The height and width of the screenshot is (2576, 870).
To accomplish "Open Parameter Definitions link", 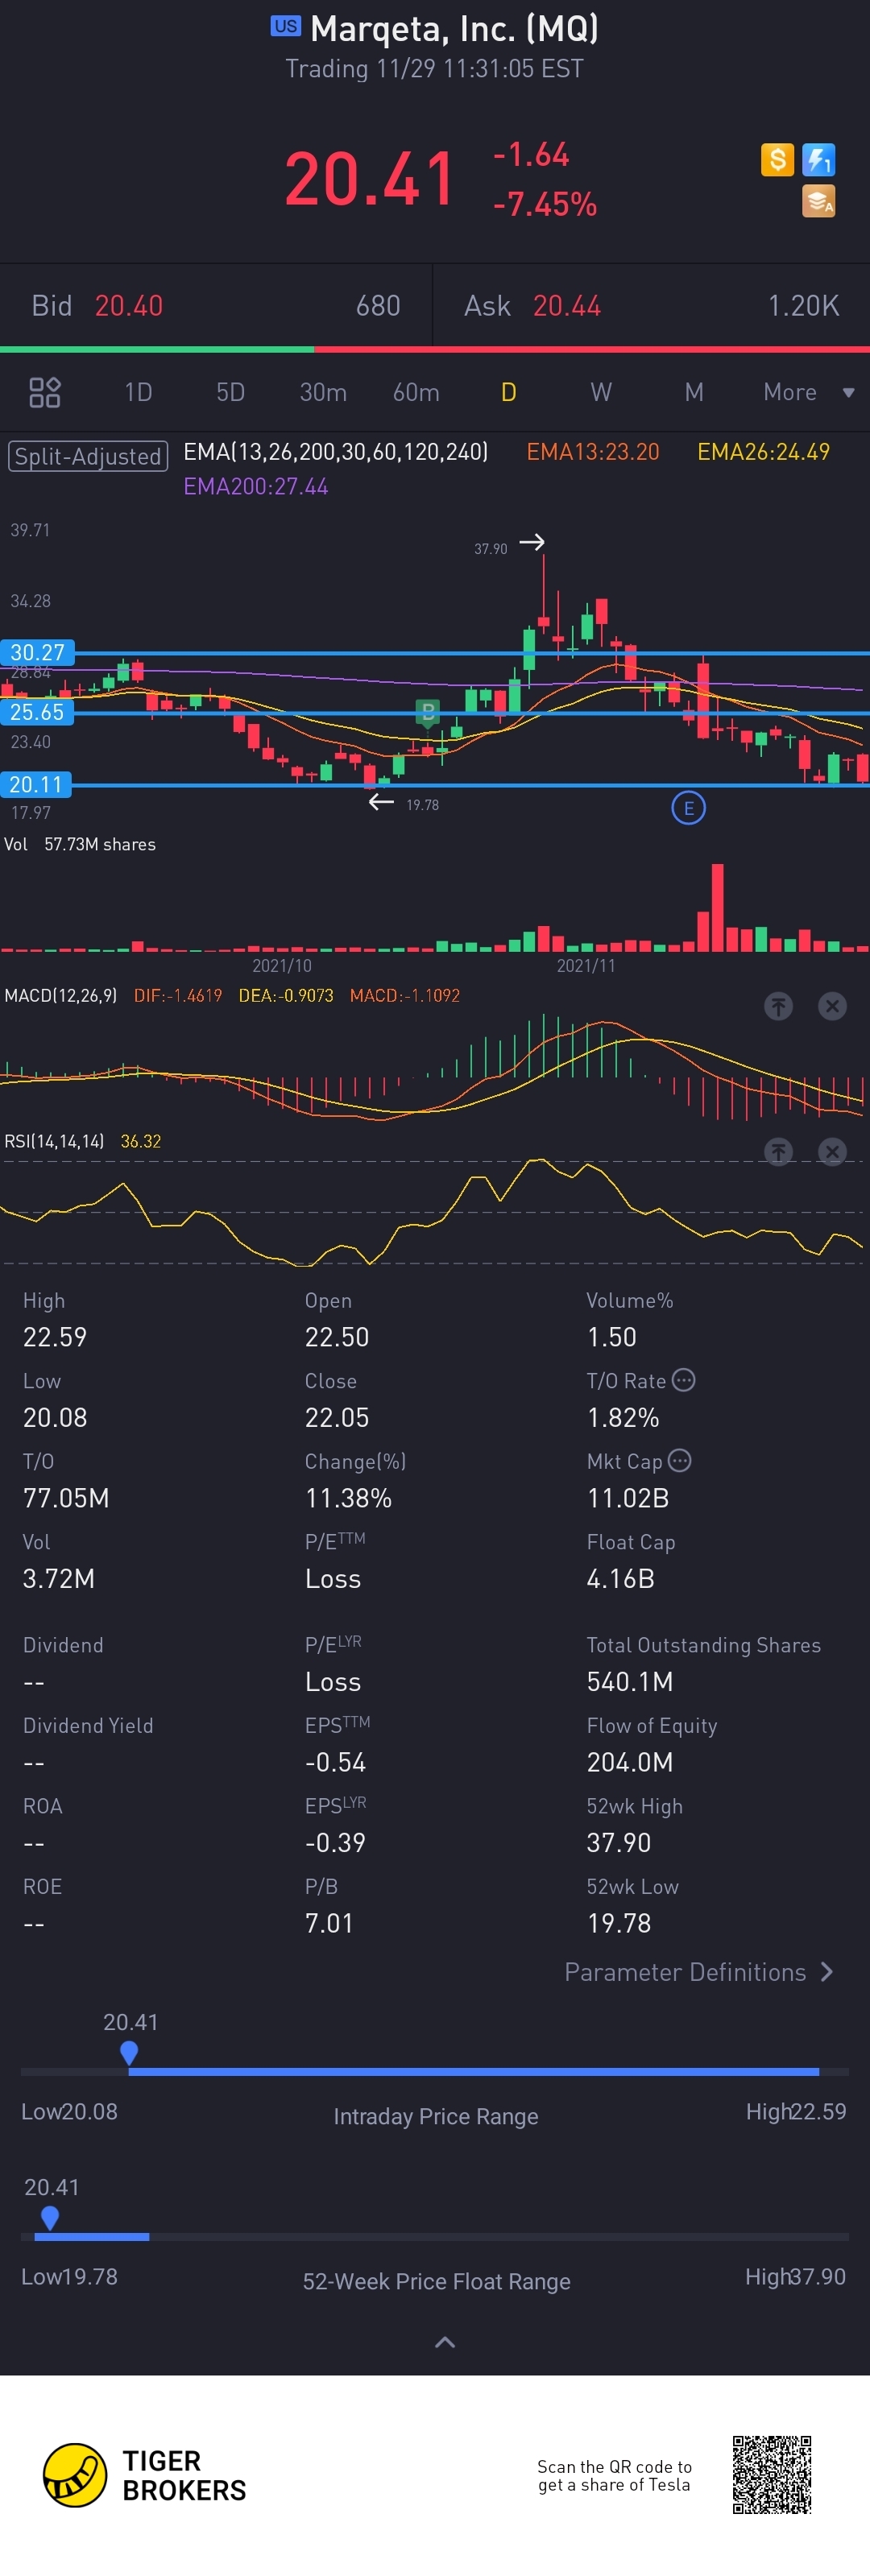I will [698, 1972].
